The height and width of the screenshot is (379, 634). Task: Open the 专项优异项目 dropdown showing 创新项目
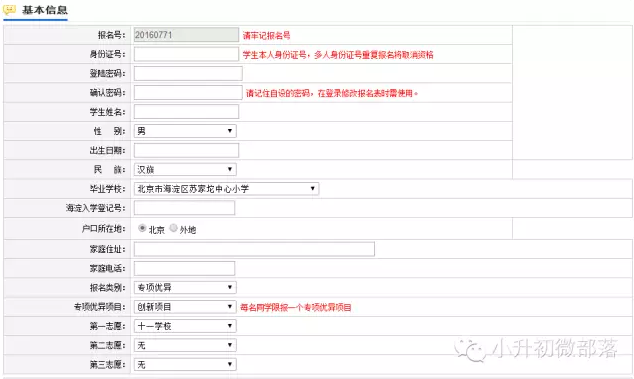(x=185, y=307)
